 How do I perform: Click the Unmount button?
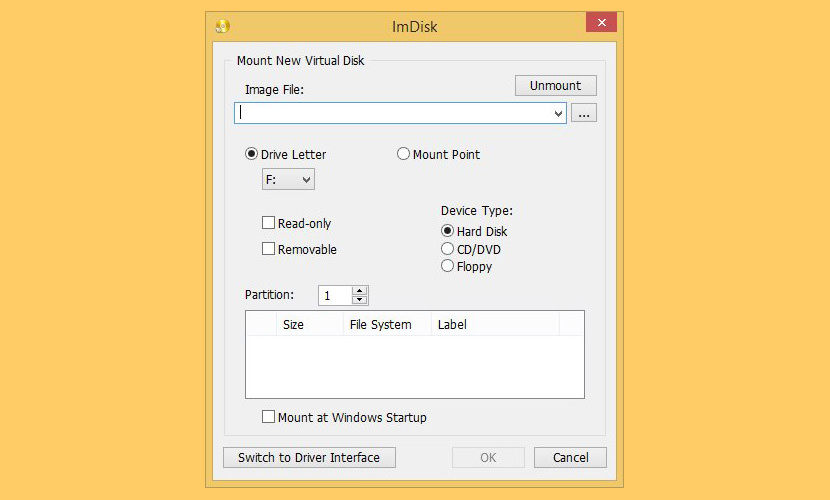555,86
